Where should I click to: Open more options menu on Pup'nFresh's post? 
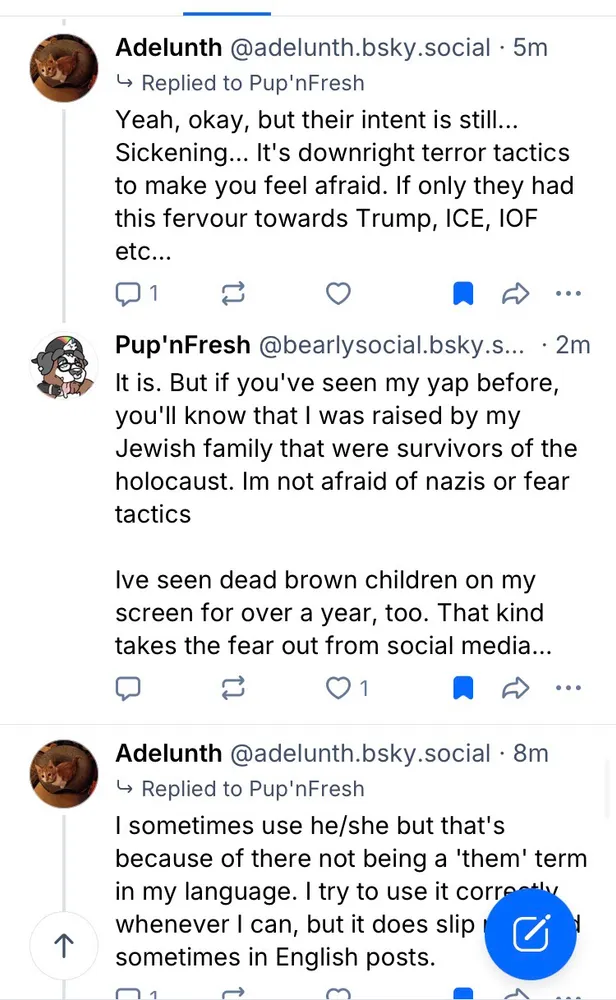pos(567,688)
